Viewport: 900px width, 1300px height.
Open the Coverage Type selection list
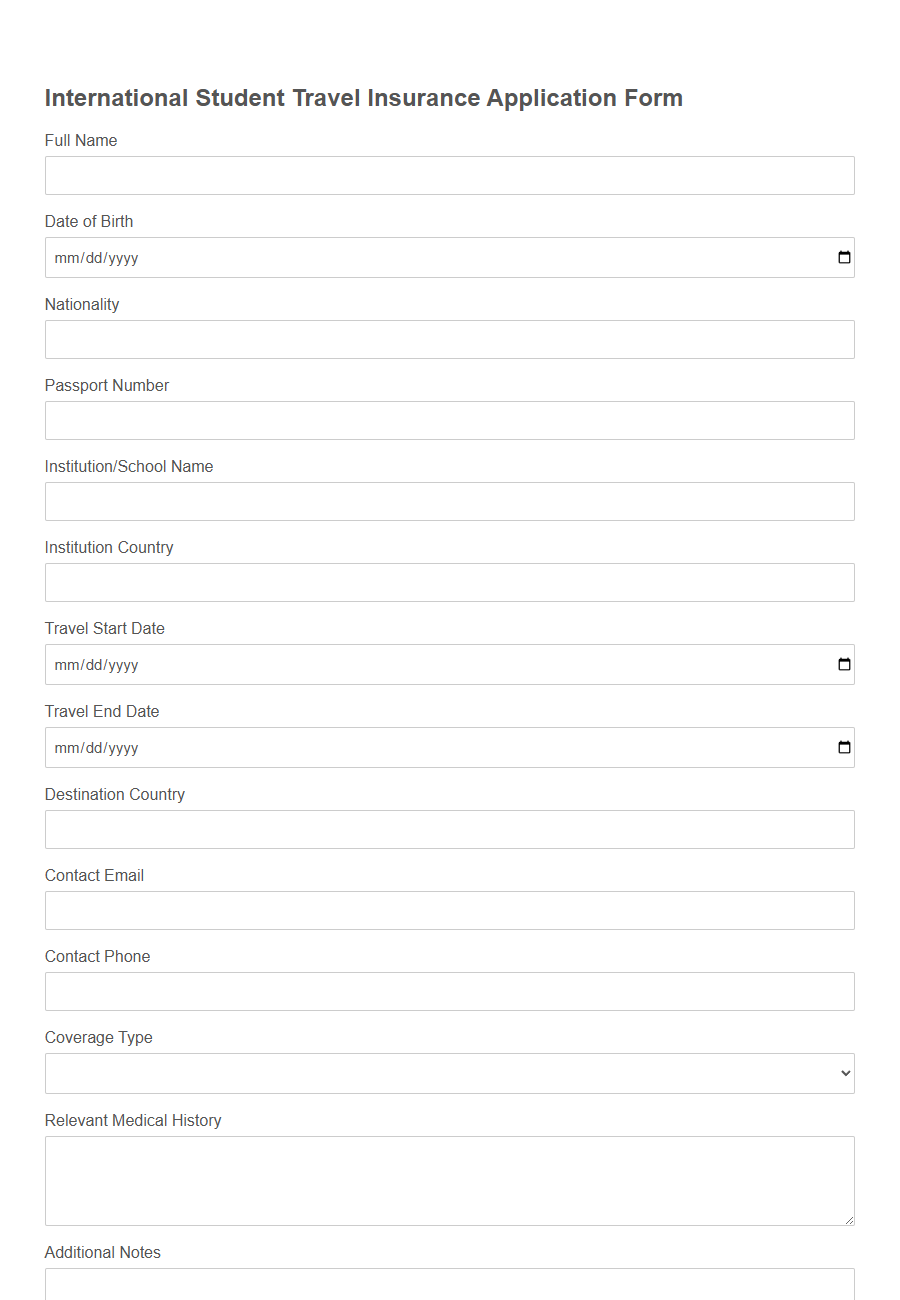coord(450,1073)
